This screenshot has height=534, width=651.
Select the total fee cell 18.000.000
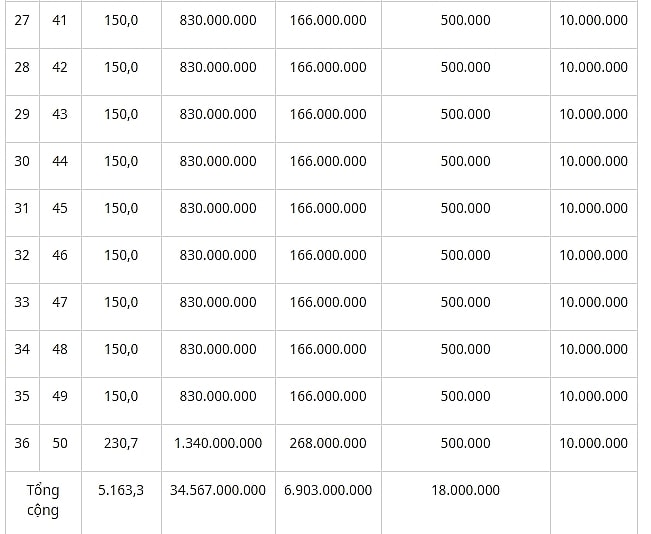click(465, 490)
